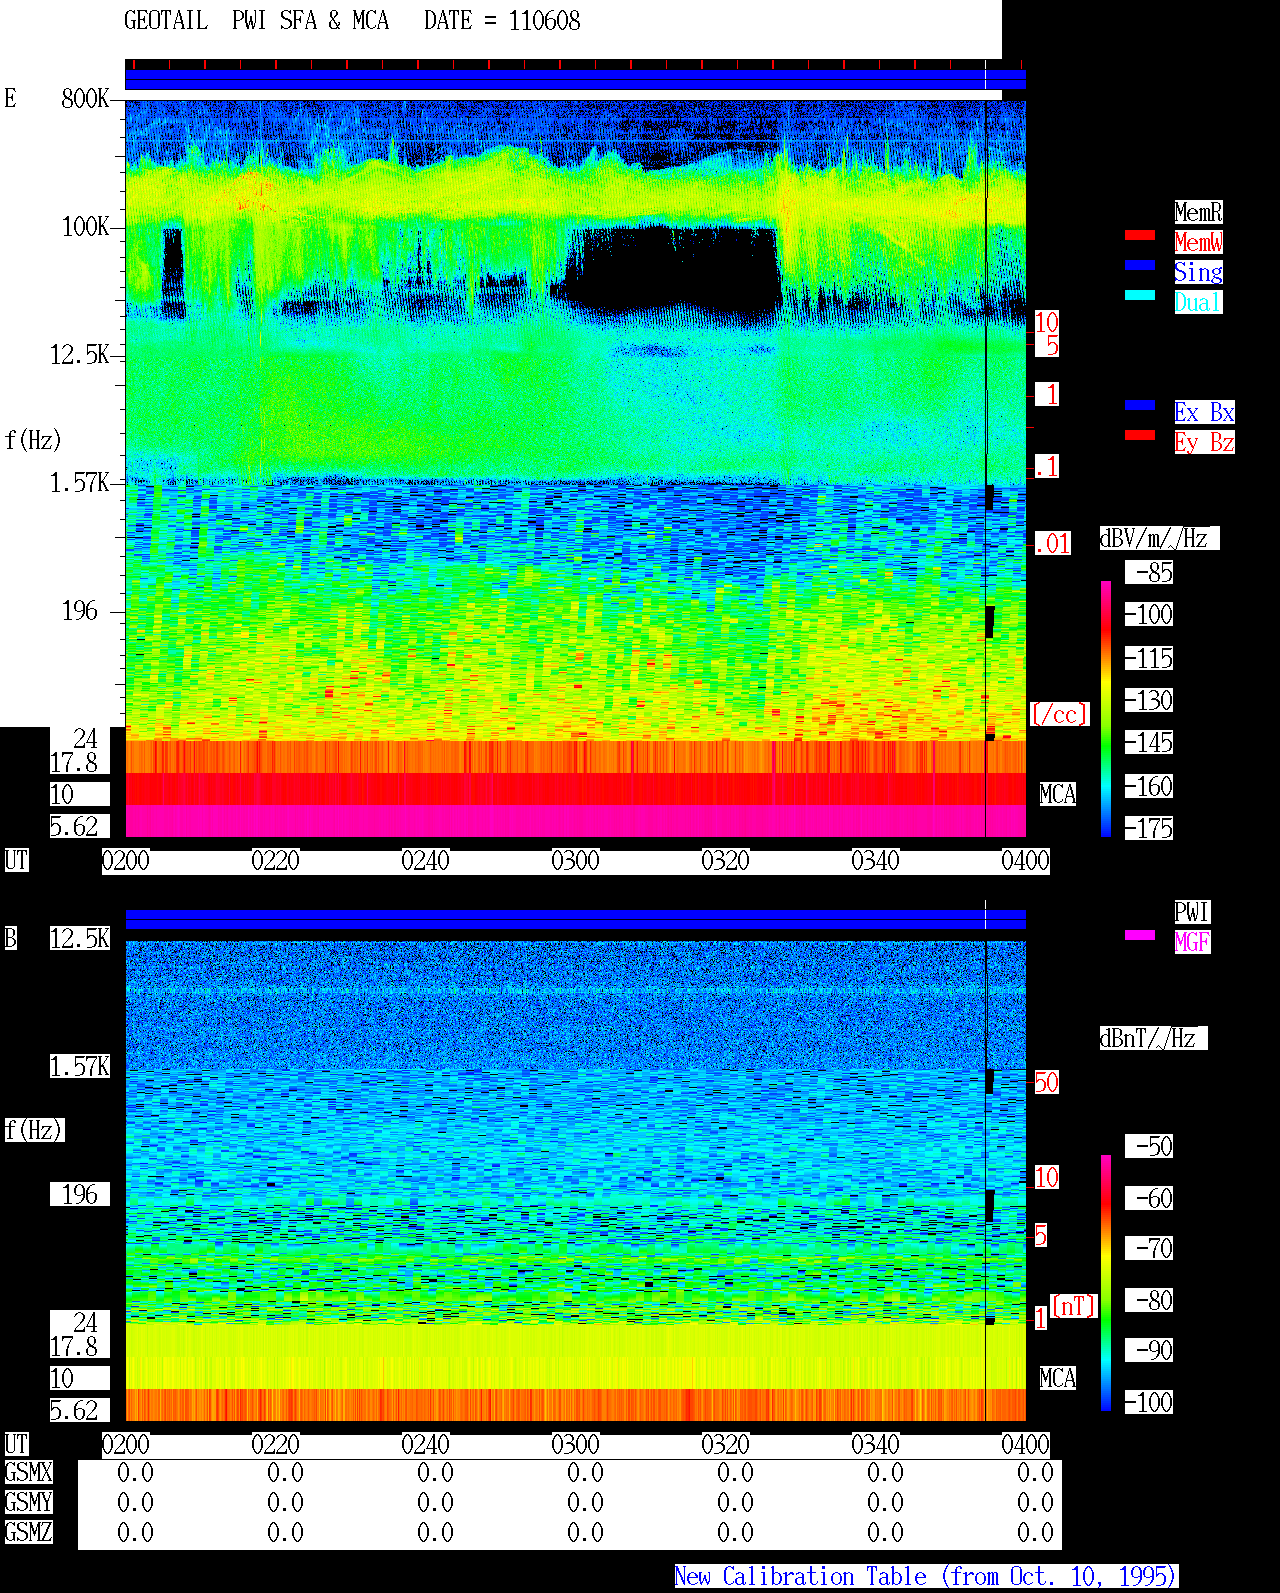Screen dimensions: 1280x1593
Task: Click the [/cc] density unit label
Action: pos(1059,714)
